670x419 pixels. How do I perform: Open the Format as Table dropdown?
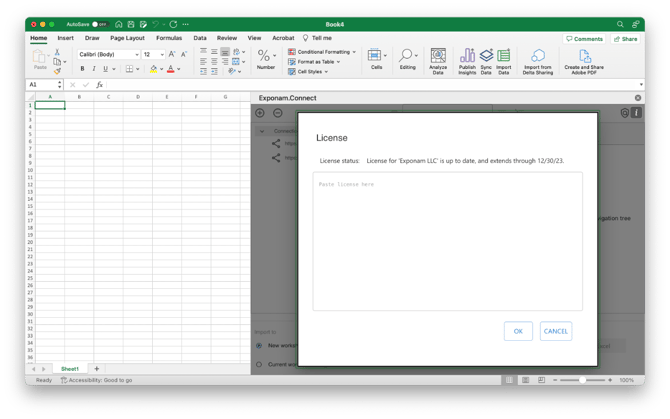[x=314, y=62]
